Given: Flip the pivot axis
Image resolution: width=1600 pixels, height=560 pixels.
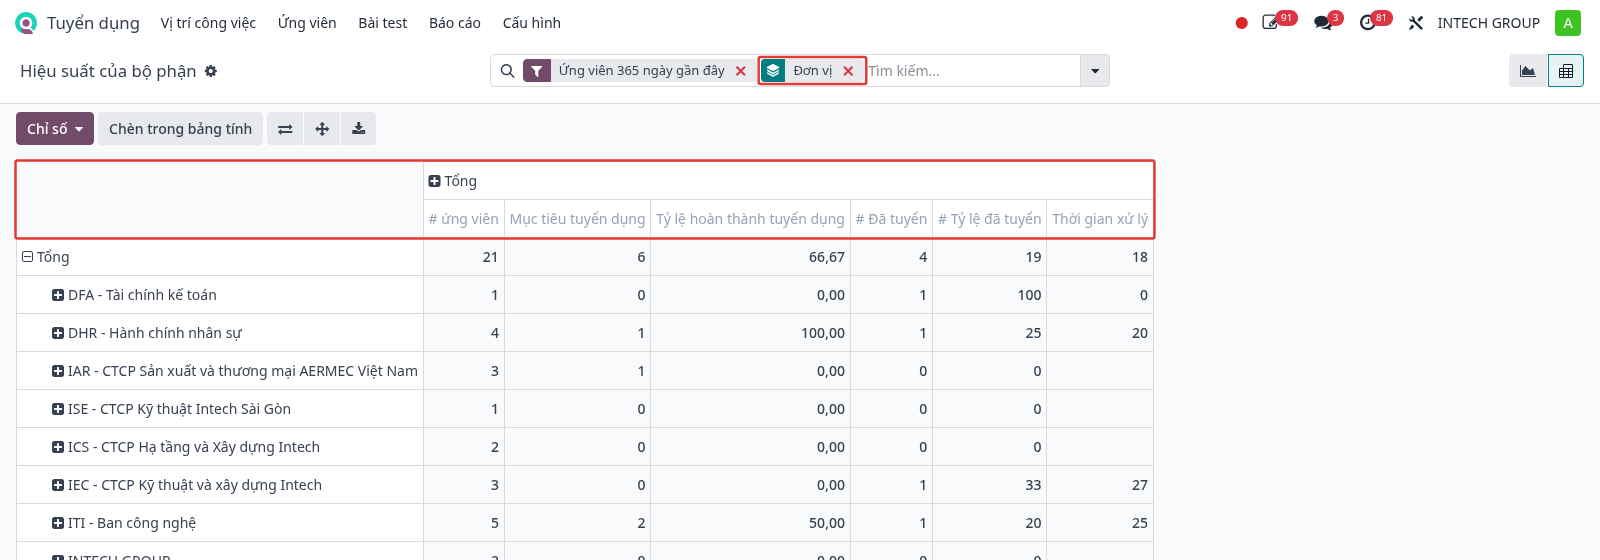Looking at the screenshot, I should [285, 129].
